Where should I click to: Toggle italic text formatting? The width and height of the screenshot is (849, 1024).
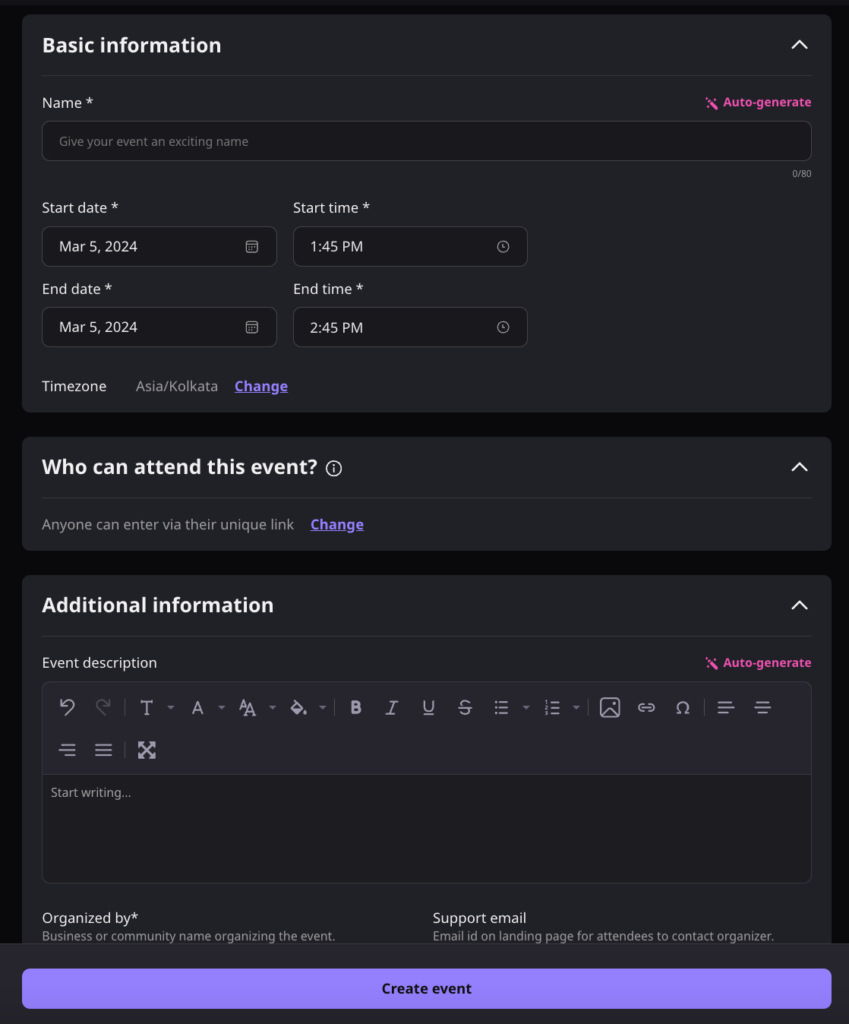pos(392,707)
